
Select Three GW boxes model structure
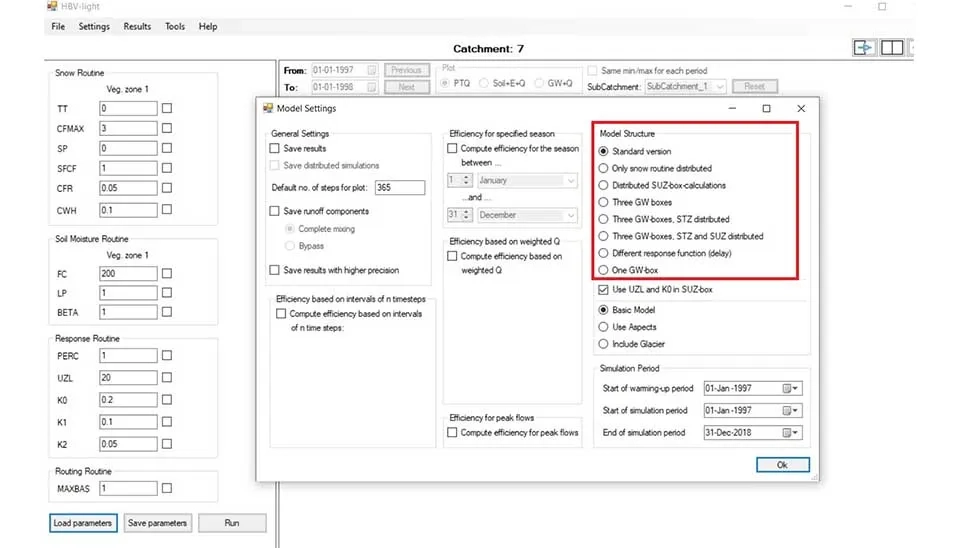603,202
